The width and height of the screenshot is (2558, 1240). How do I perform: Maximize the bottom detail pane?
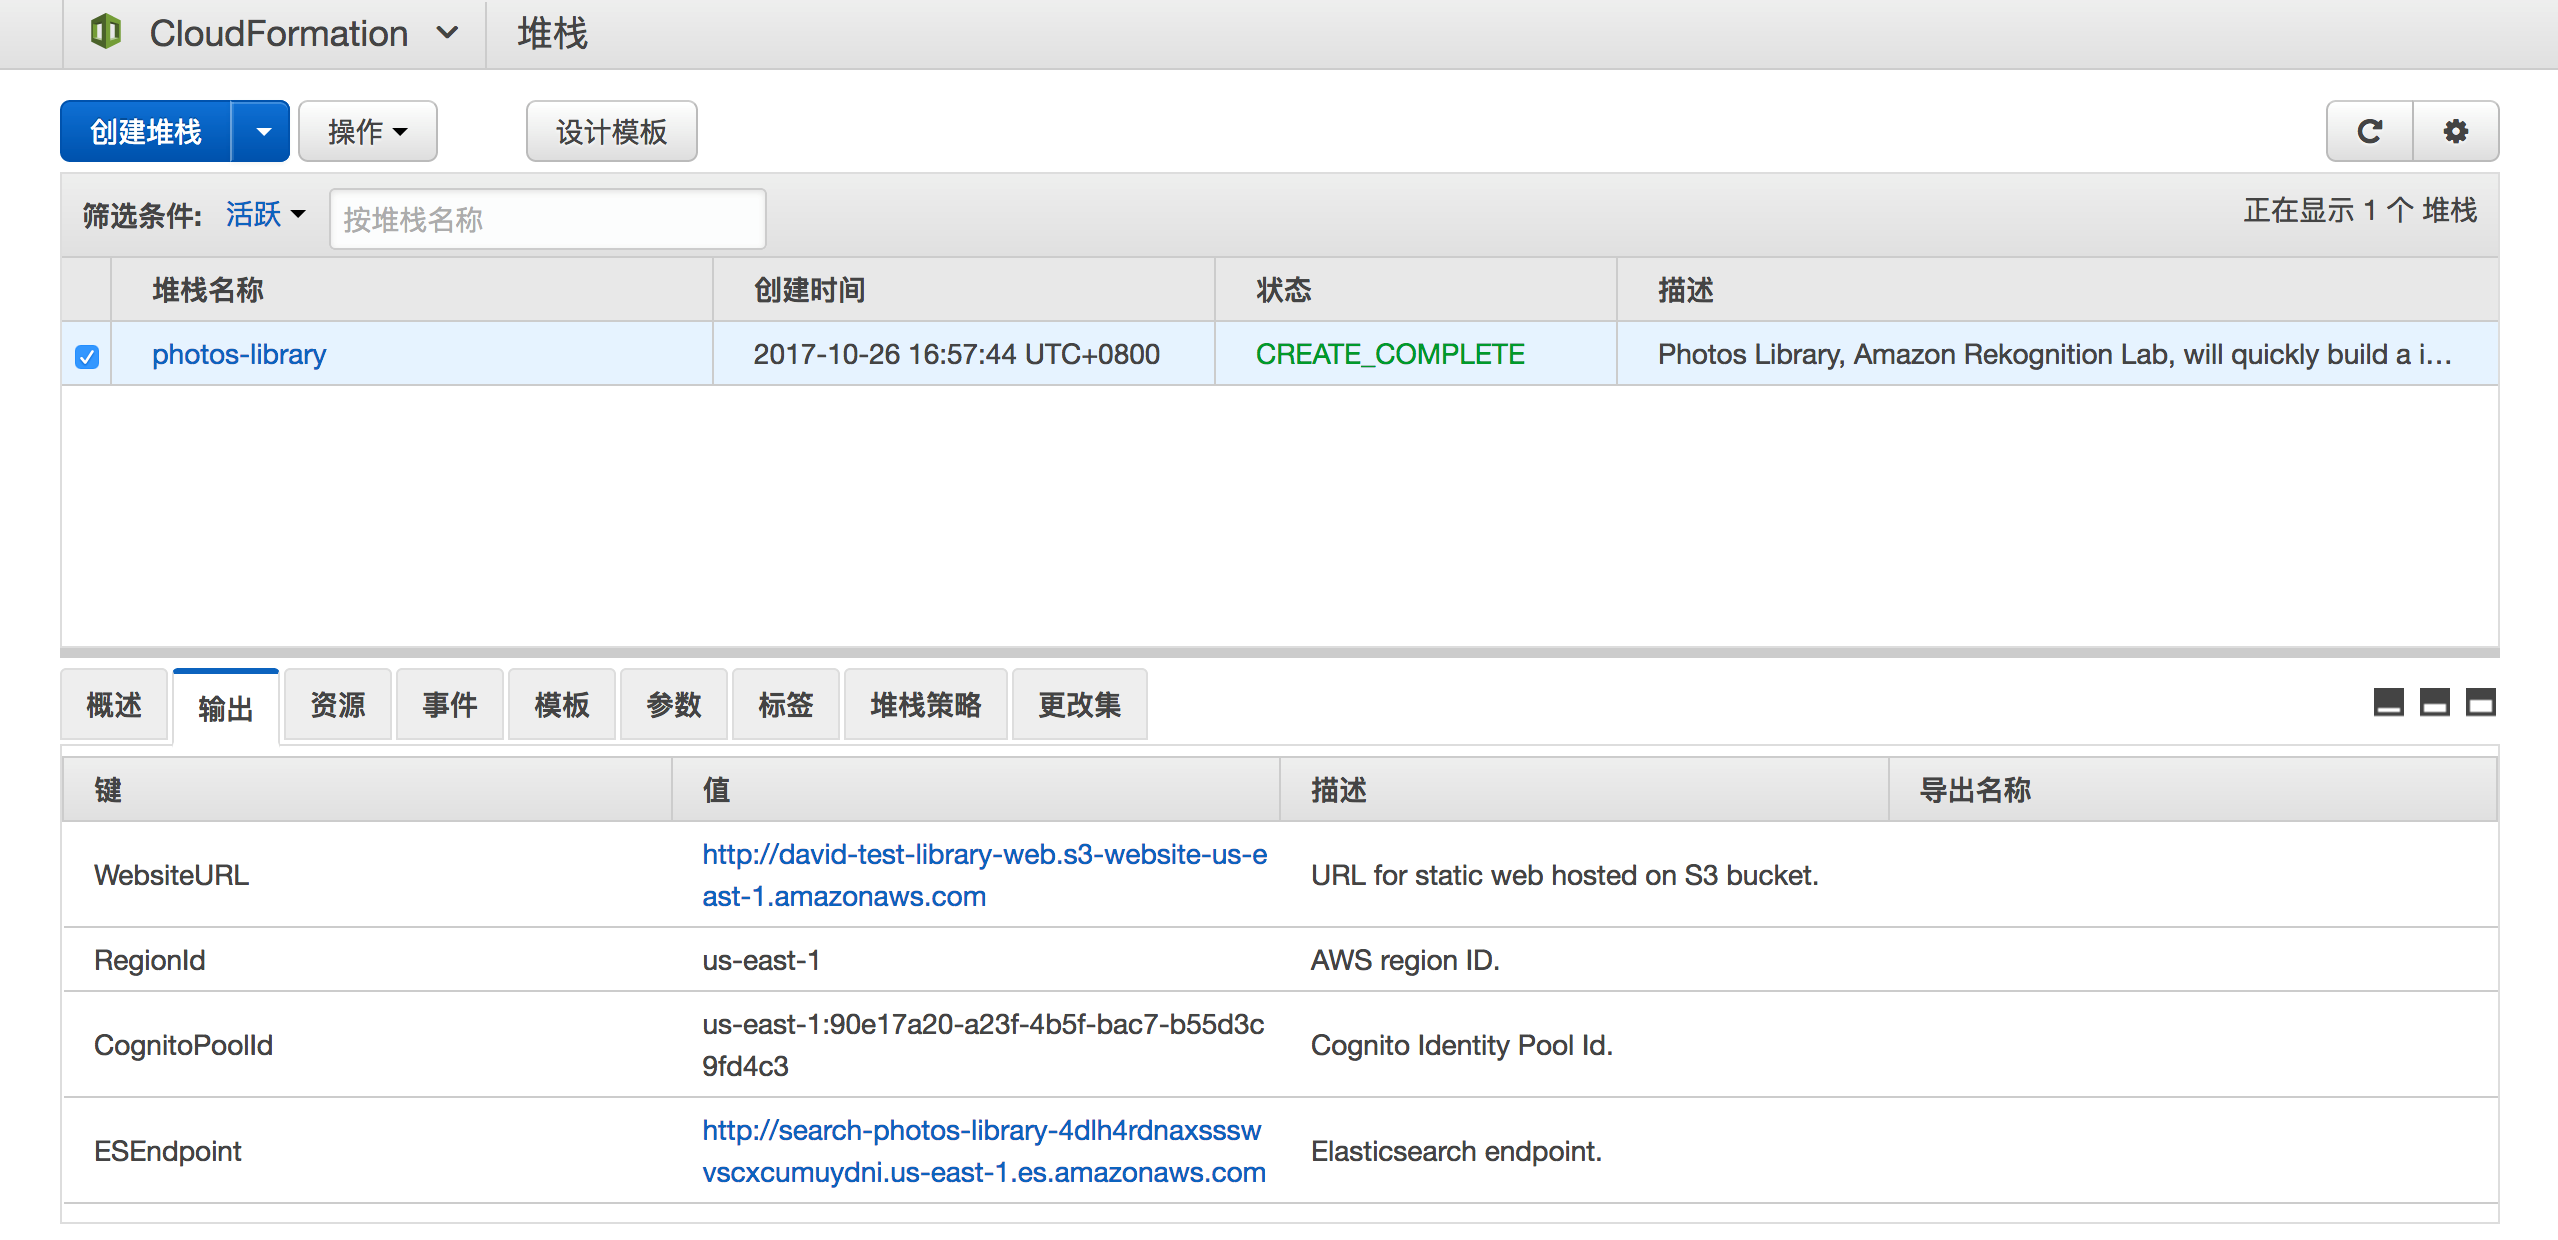click(2480, 702)
